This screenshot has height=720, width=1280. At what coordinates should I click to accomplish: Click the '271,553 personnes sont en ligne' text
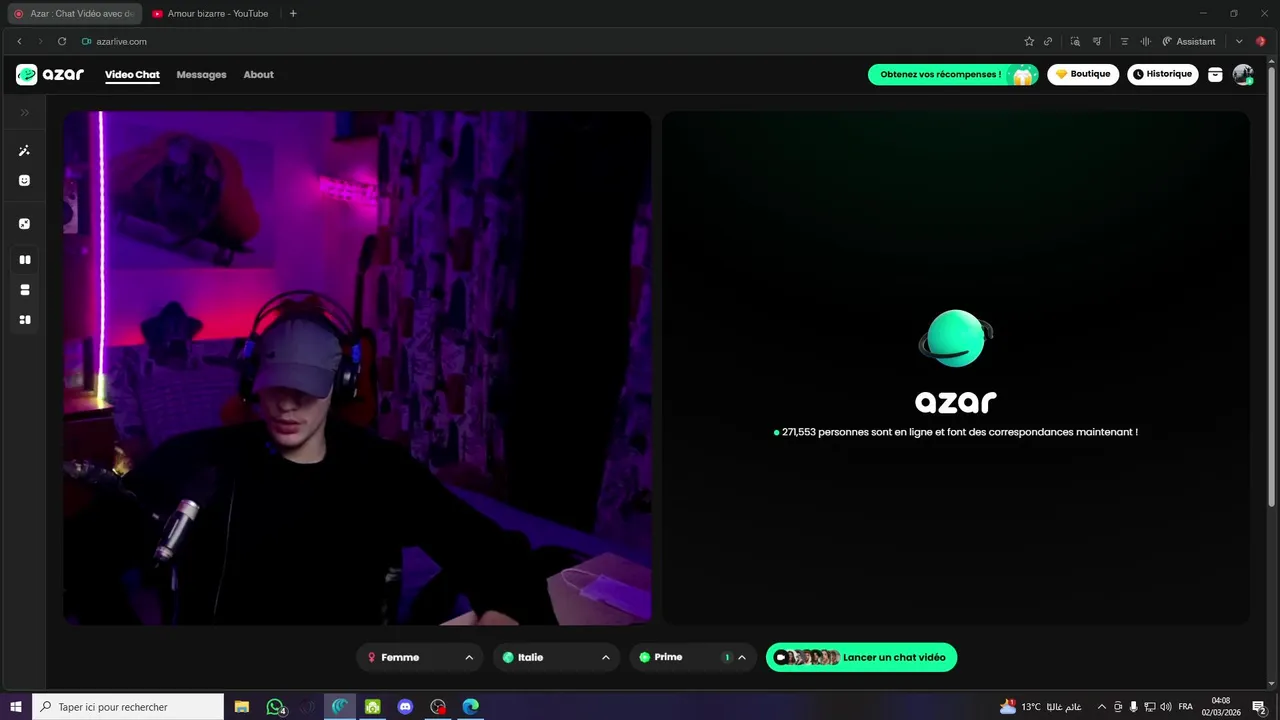pos(960,432)
